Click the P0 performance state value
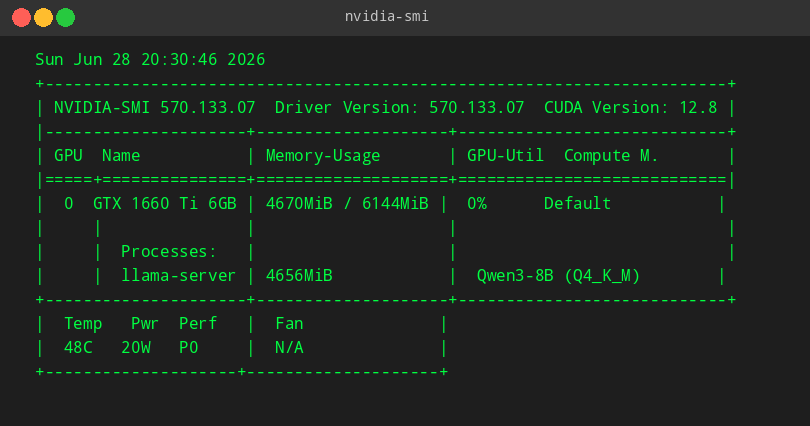810x426 pixels. pos(188,348)
